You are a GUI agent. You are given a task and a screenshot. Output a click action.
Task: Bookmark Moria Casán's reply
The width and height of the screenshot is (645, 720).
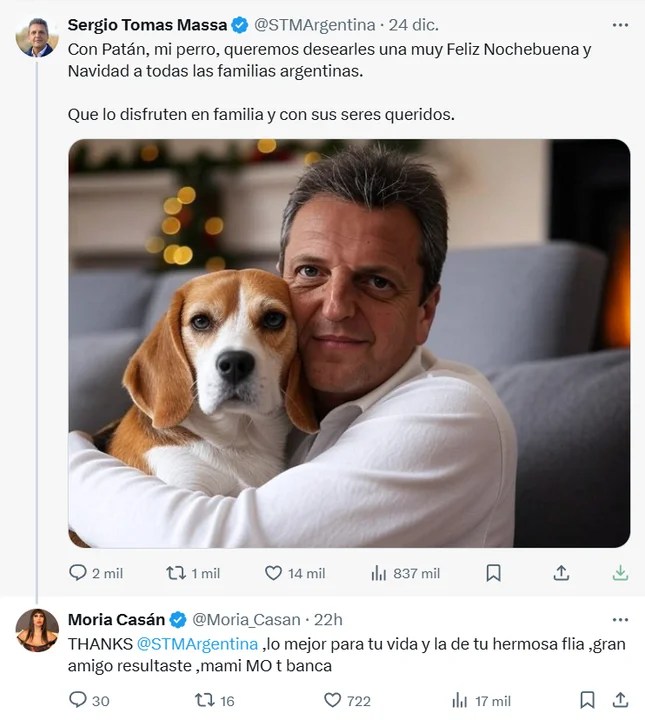pos(587,700)
